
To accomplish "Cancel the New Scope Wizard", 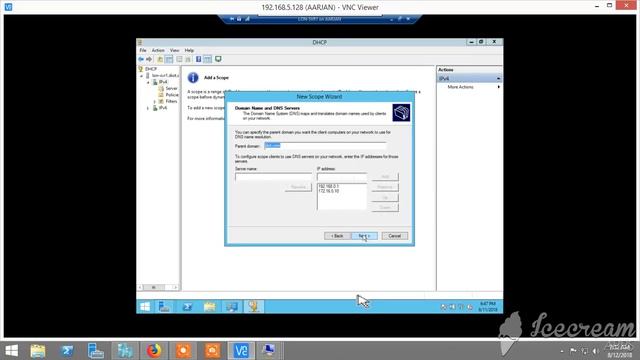I will (x=395, y=236).
